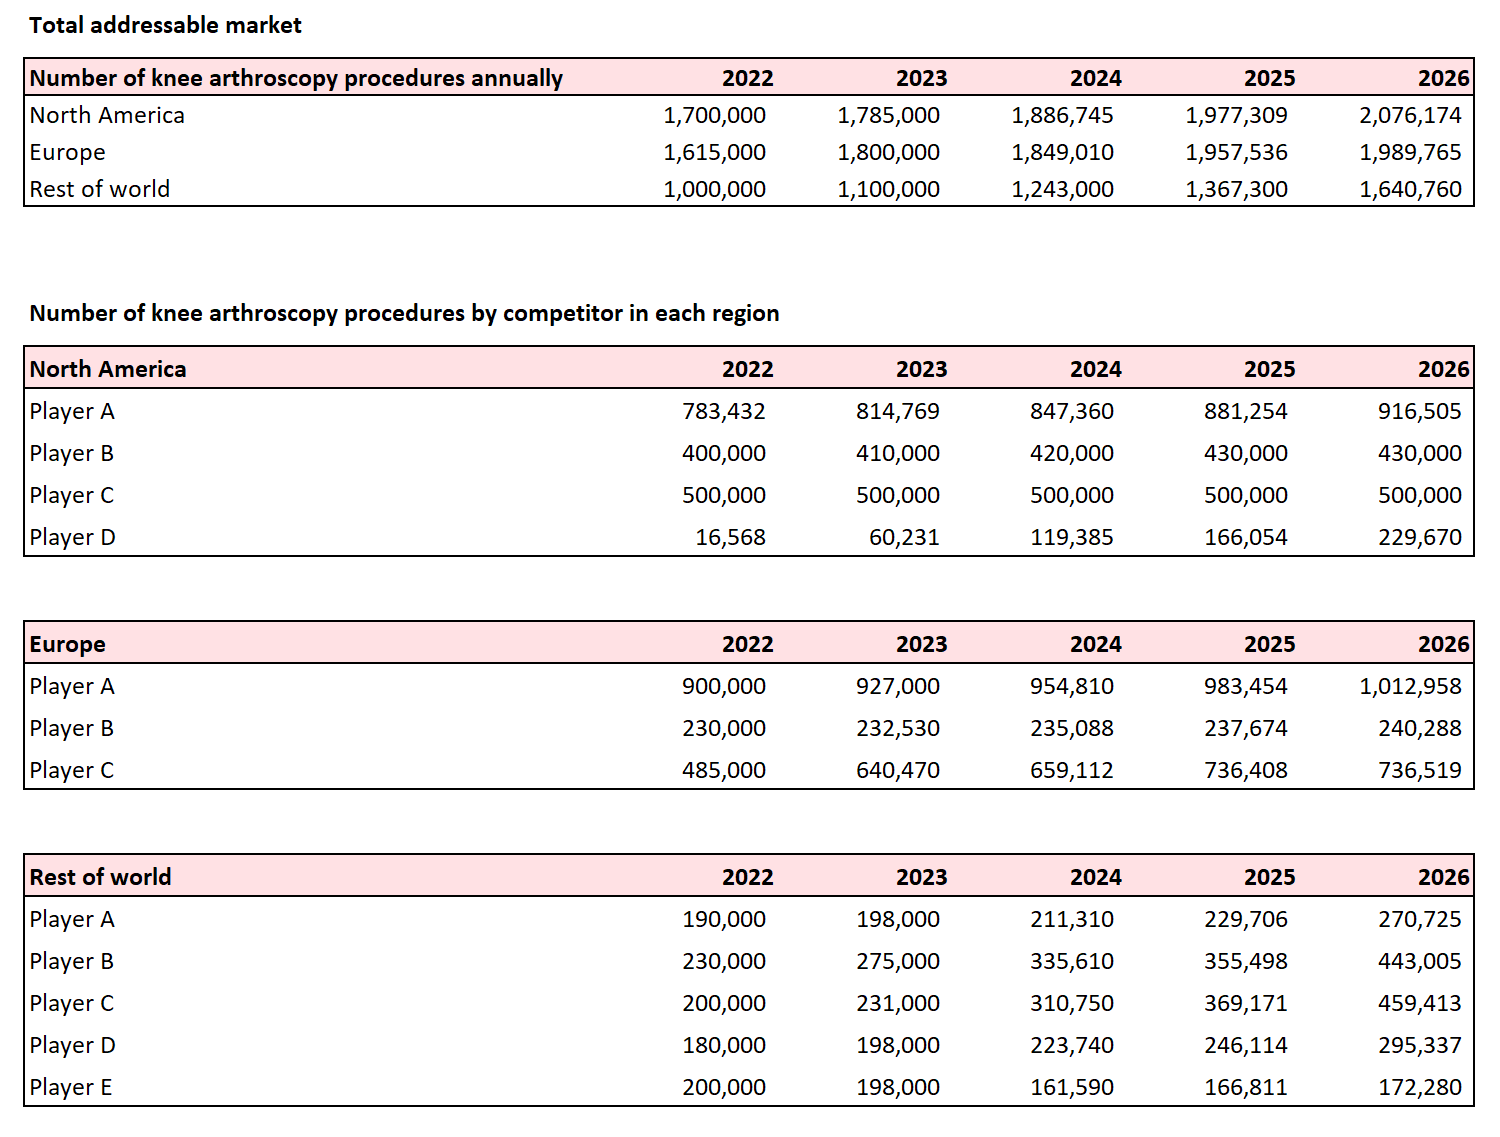Select the 'North America' competitor table header
This screenshot has width=1500, height=1137.
pos(108,369)
